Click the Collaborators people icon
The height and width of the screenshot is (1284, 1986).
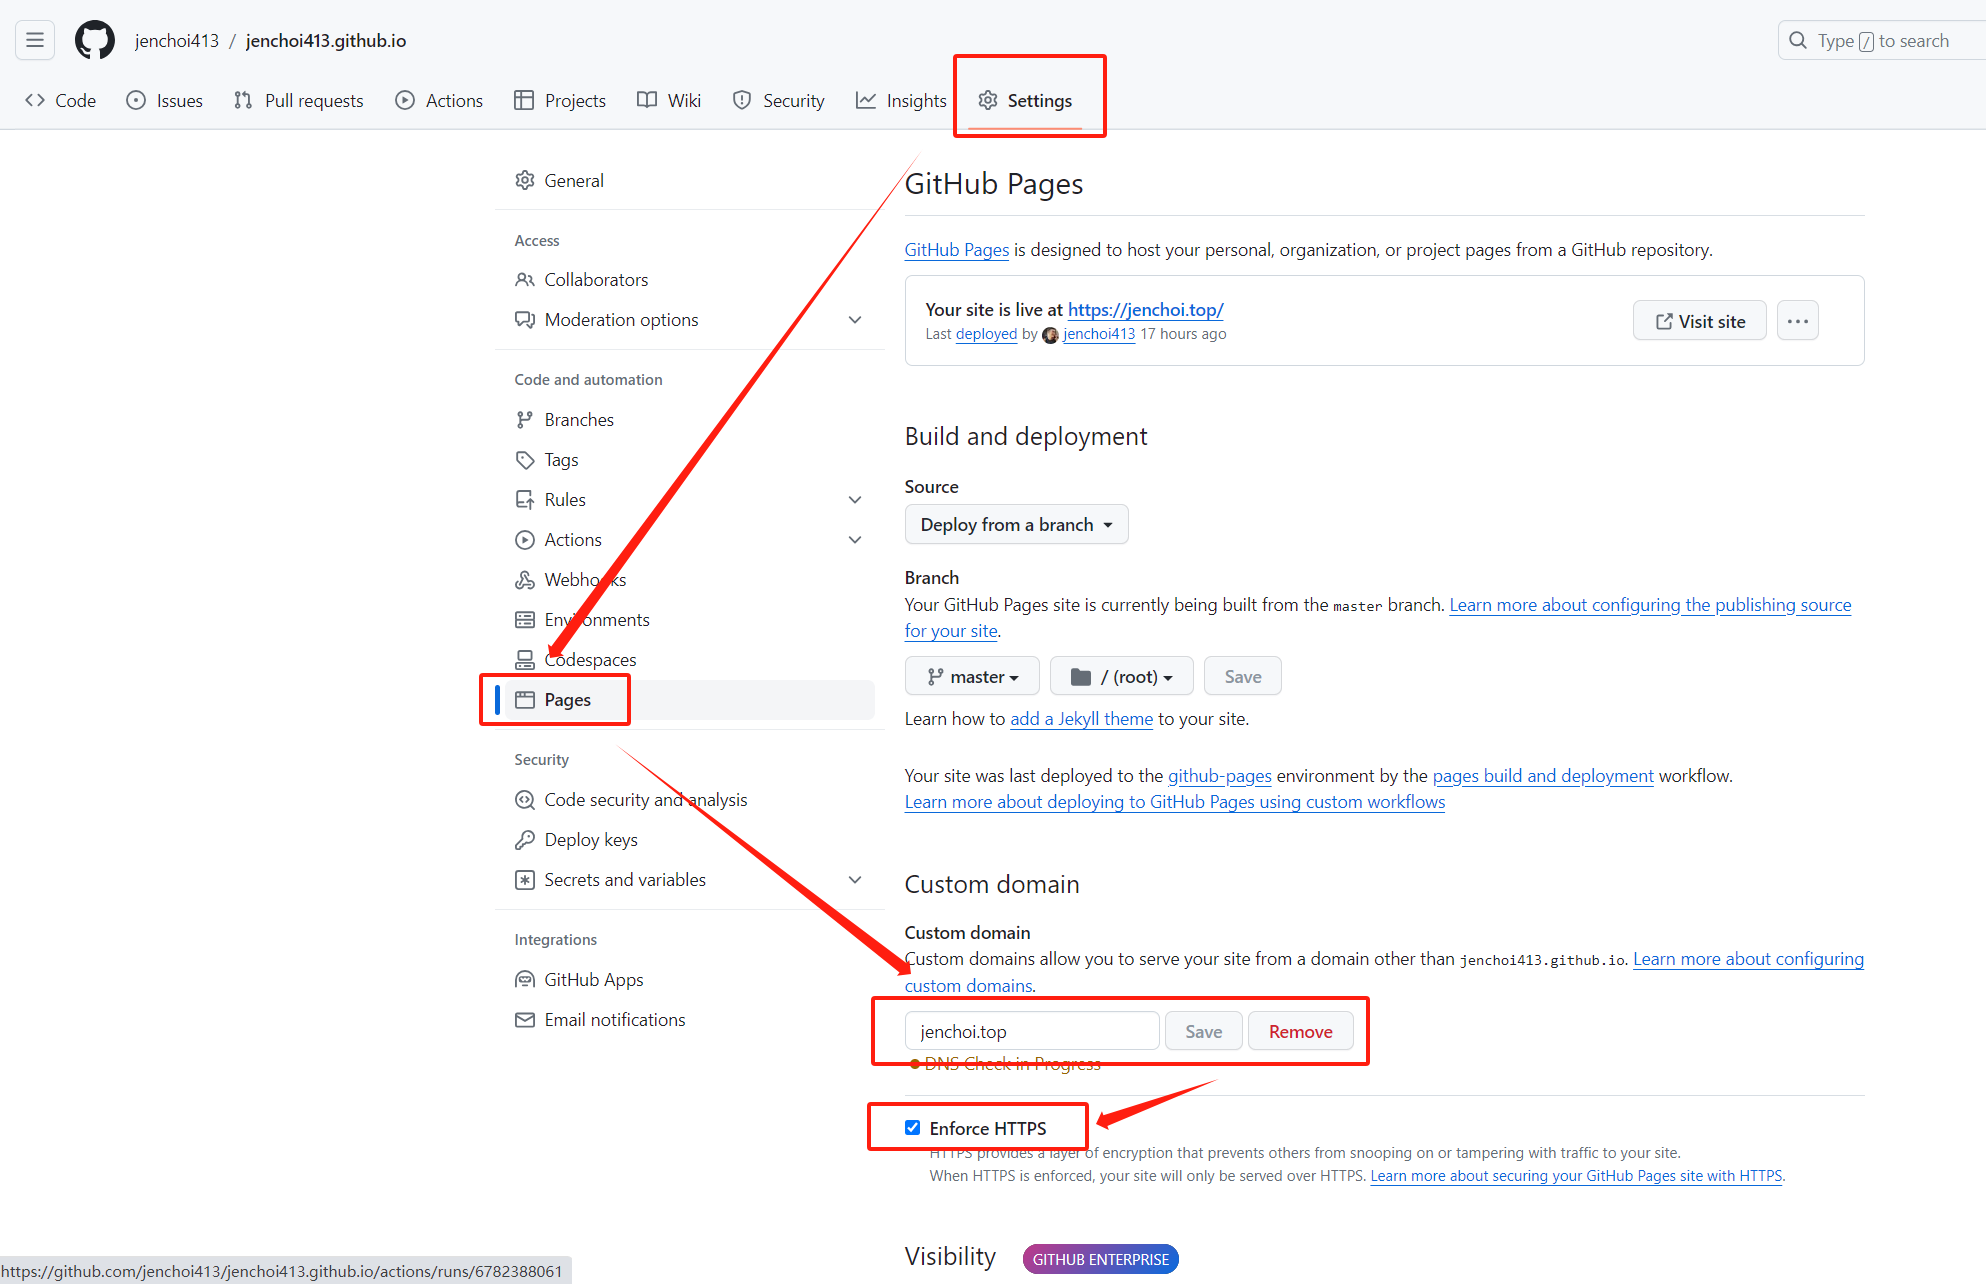click(525, 280)
